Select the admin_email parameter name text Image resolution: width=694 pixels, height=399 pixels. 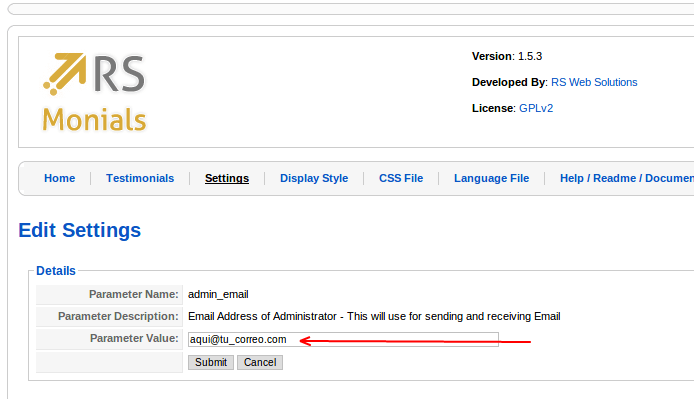coord(218,294)
